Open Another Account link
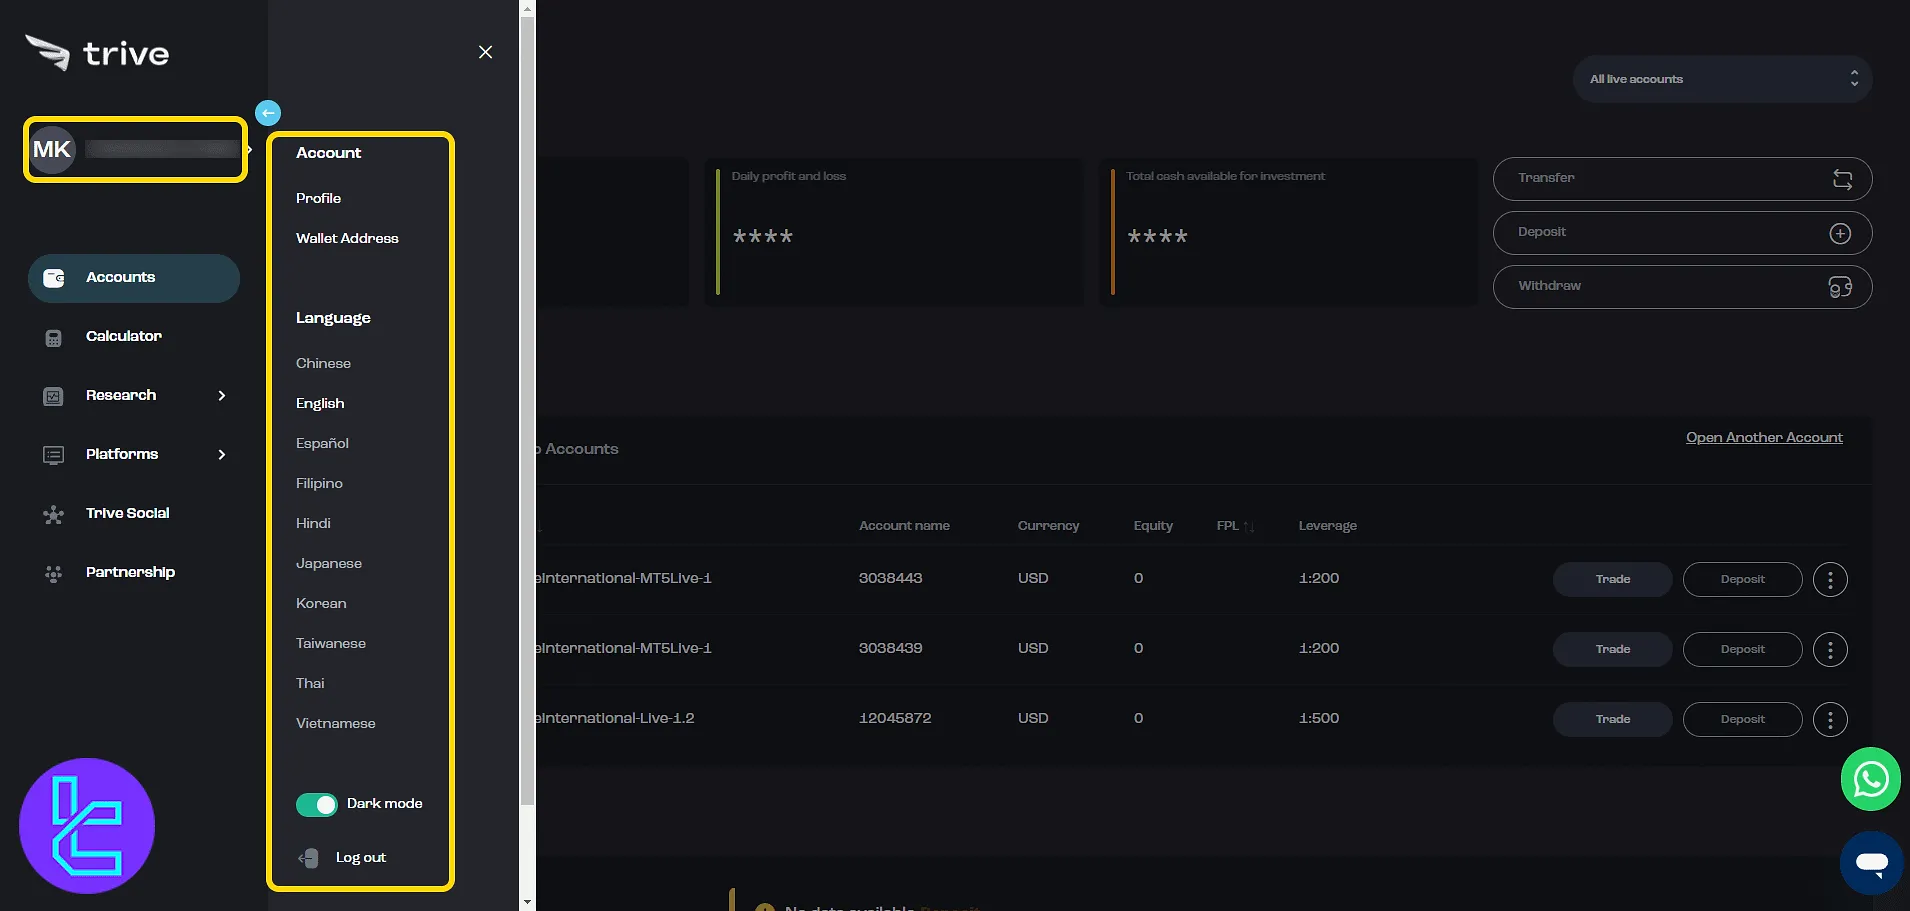1910x911 pixels. [x=1764, y=437]
